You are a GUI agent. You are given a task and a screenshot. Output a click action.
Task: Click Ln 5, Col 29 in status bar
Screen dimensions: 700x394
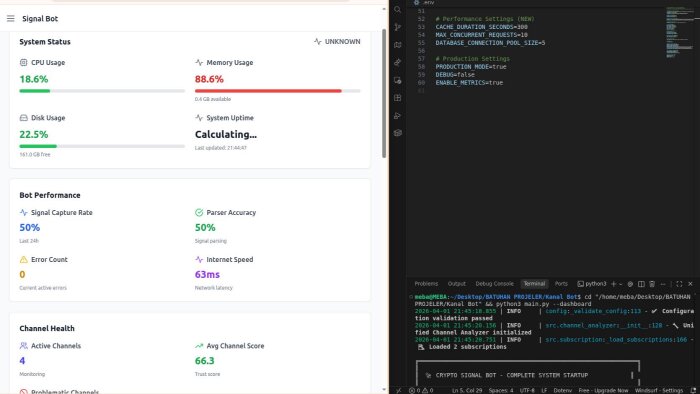coord(467,390)
